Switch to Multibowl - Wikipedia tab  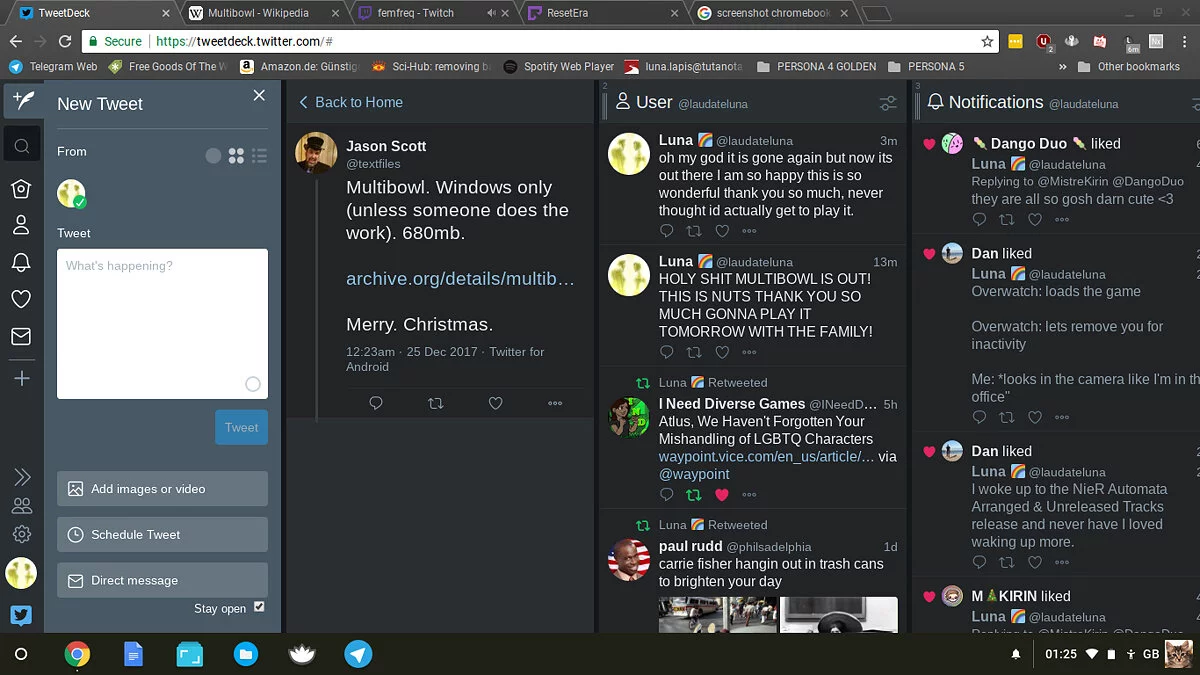(263, 13)
